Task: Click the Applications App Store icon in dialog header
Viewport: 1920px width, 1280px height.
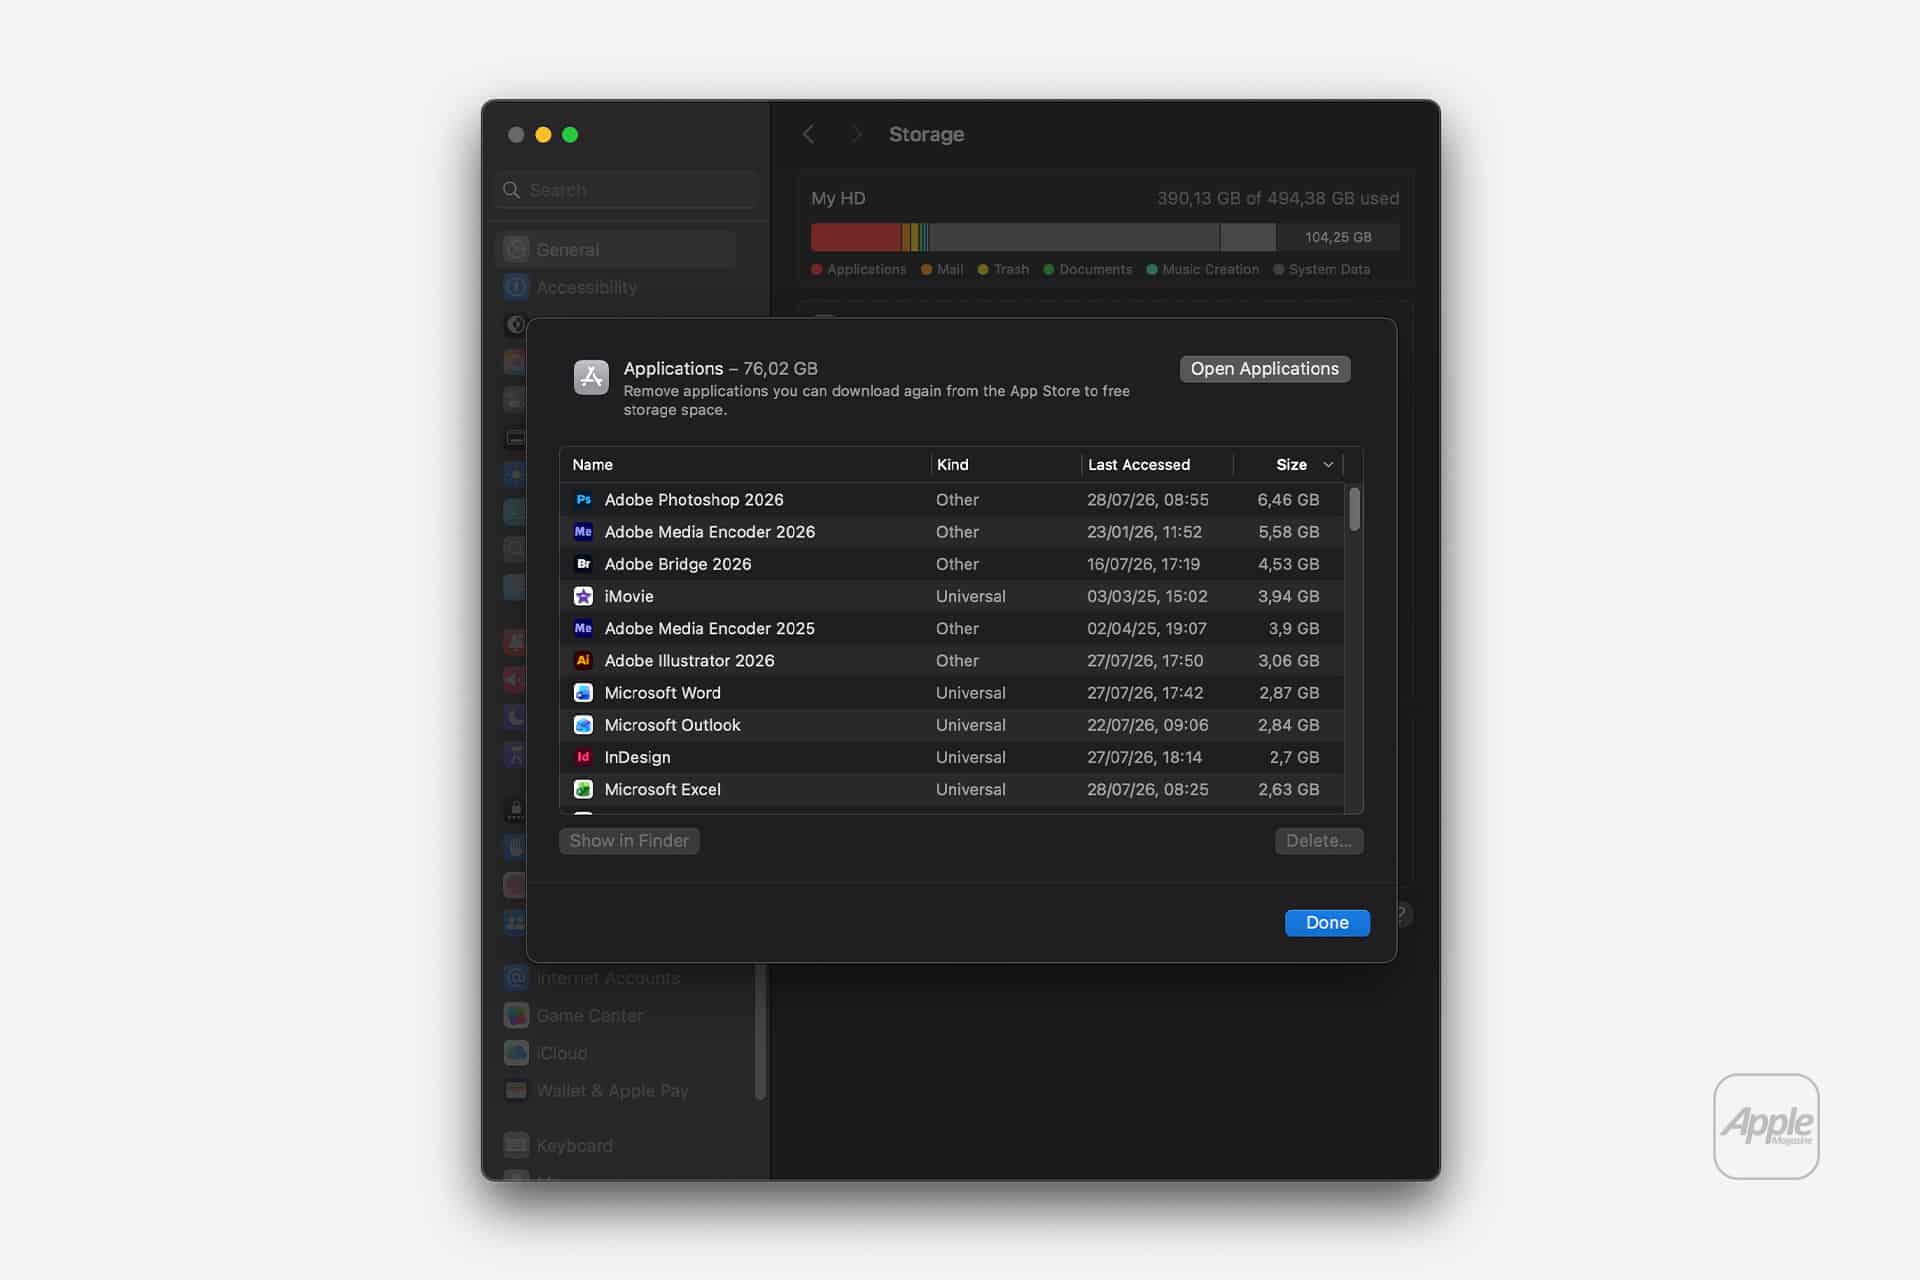Action: (x=591, y=377)
